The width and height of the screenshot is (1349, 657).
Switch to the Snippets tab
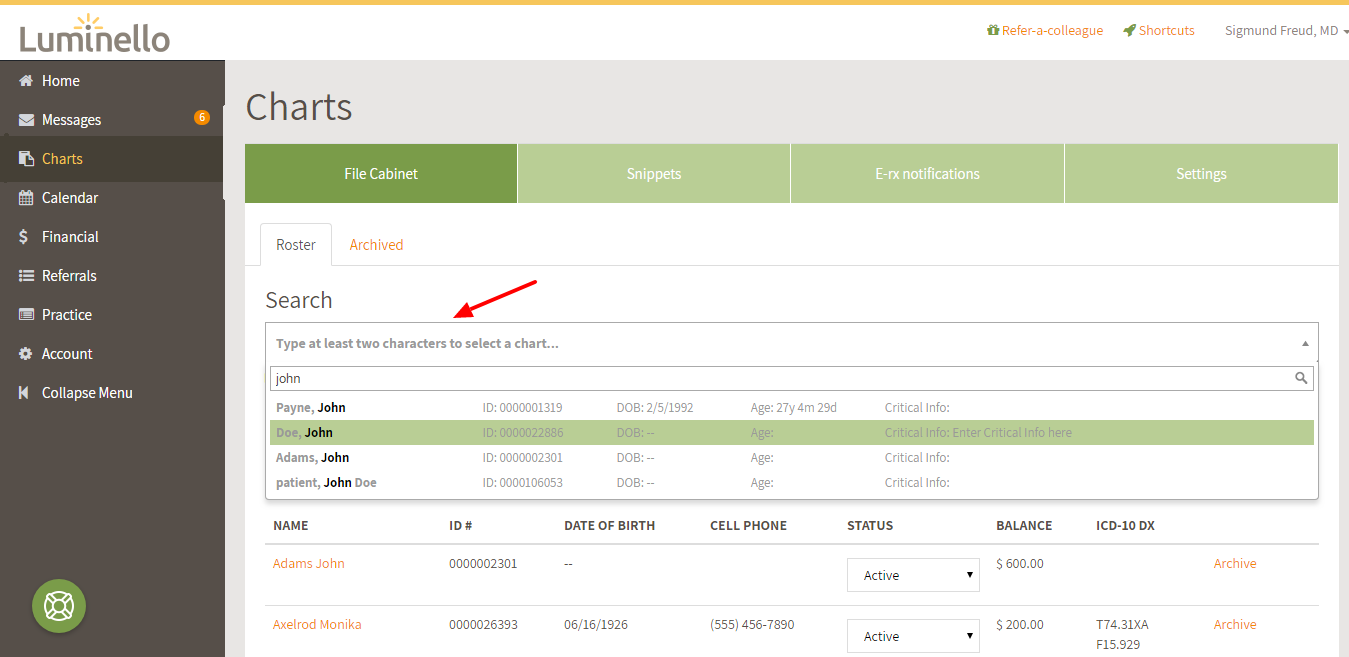tap(654, 174)
